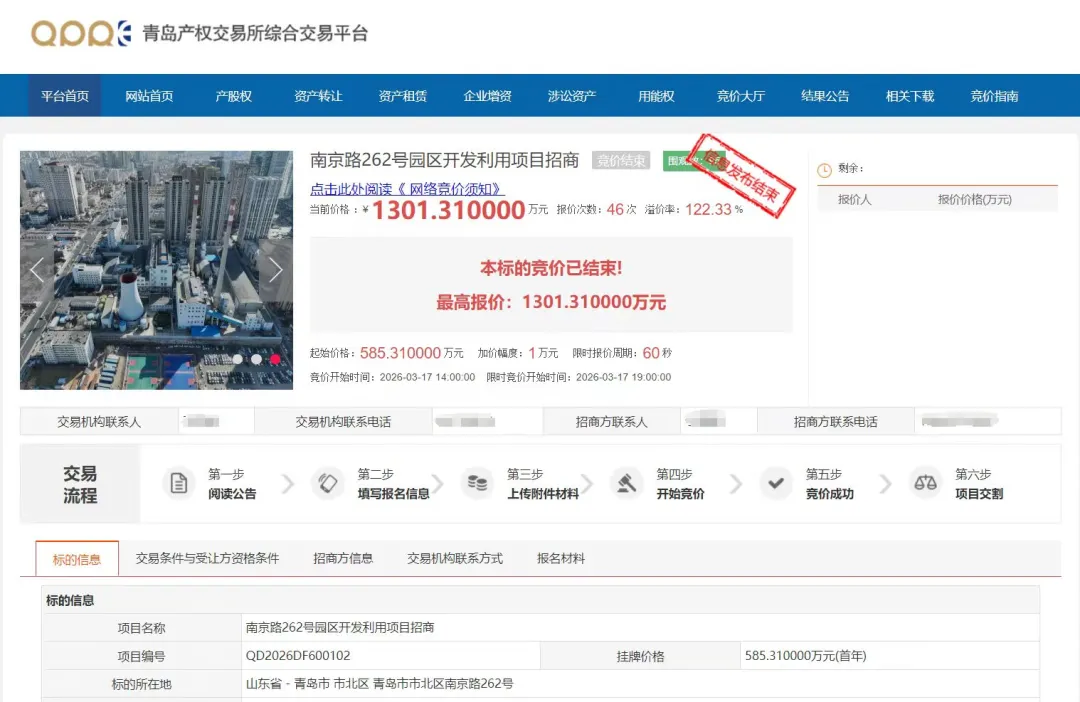Click the Qingdao exchange logo
The height and width of the screenshot is (702, 1080).
[x=81, y=33]
